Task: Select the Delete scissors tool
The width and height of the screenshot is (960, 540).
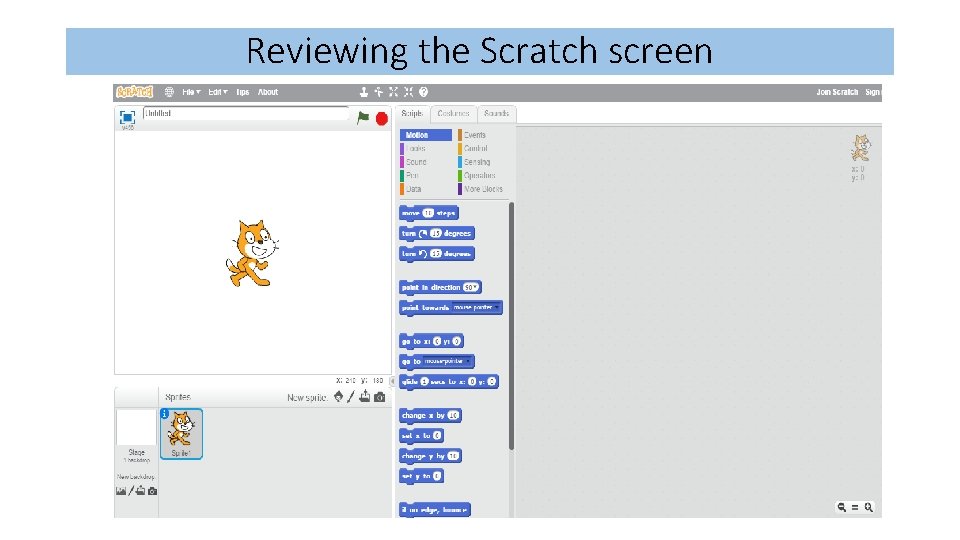Action: (x=378, y=92)
